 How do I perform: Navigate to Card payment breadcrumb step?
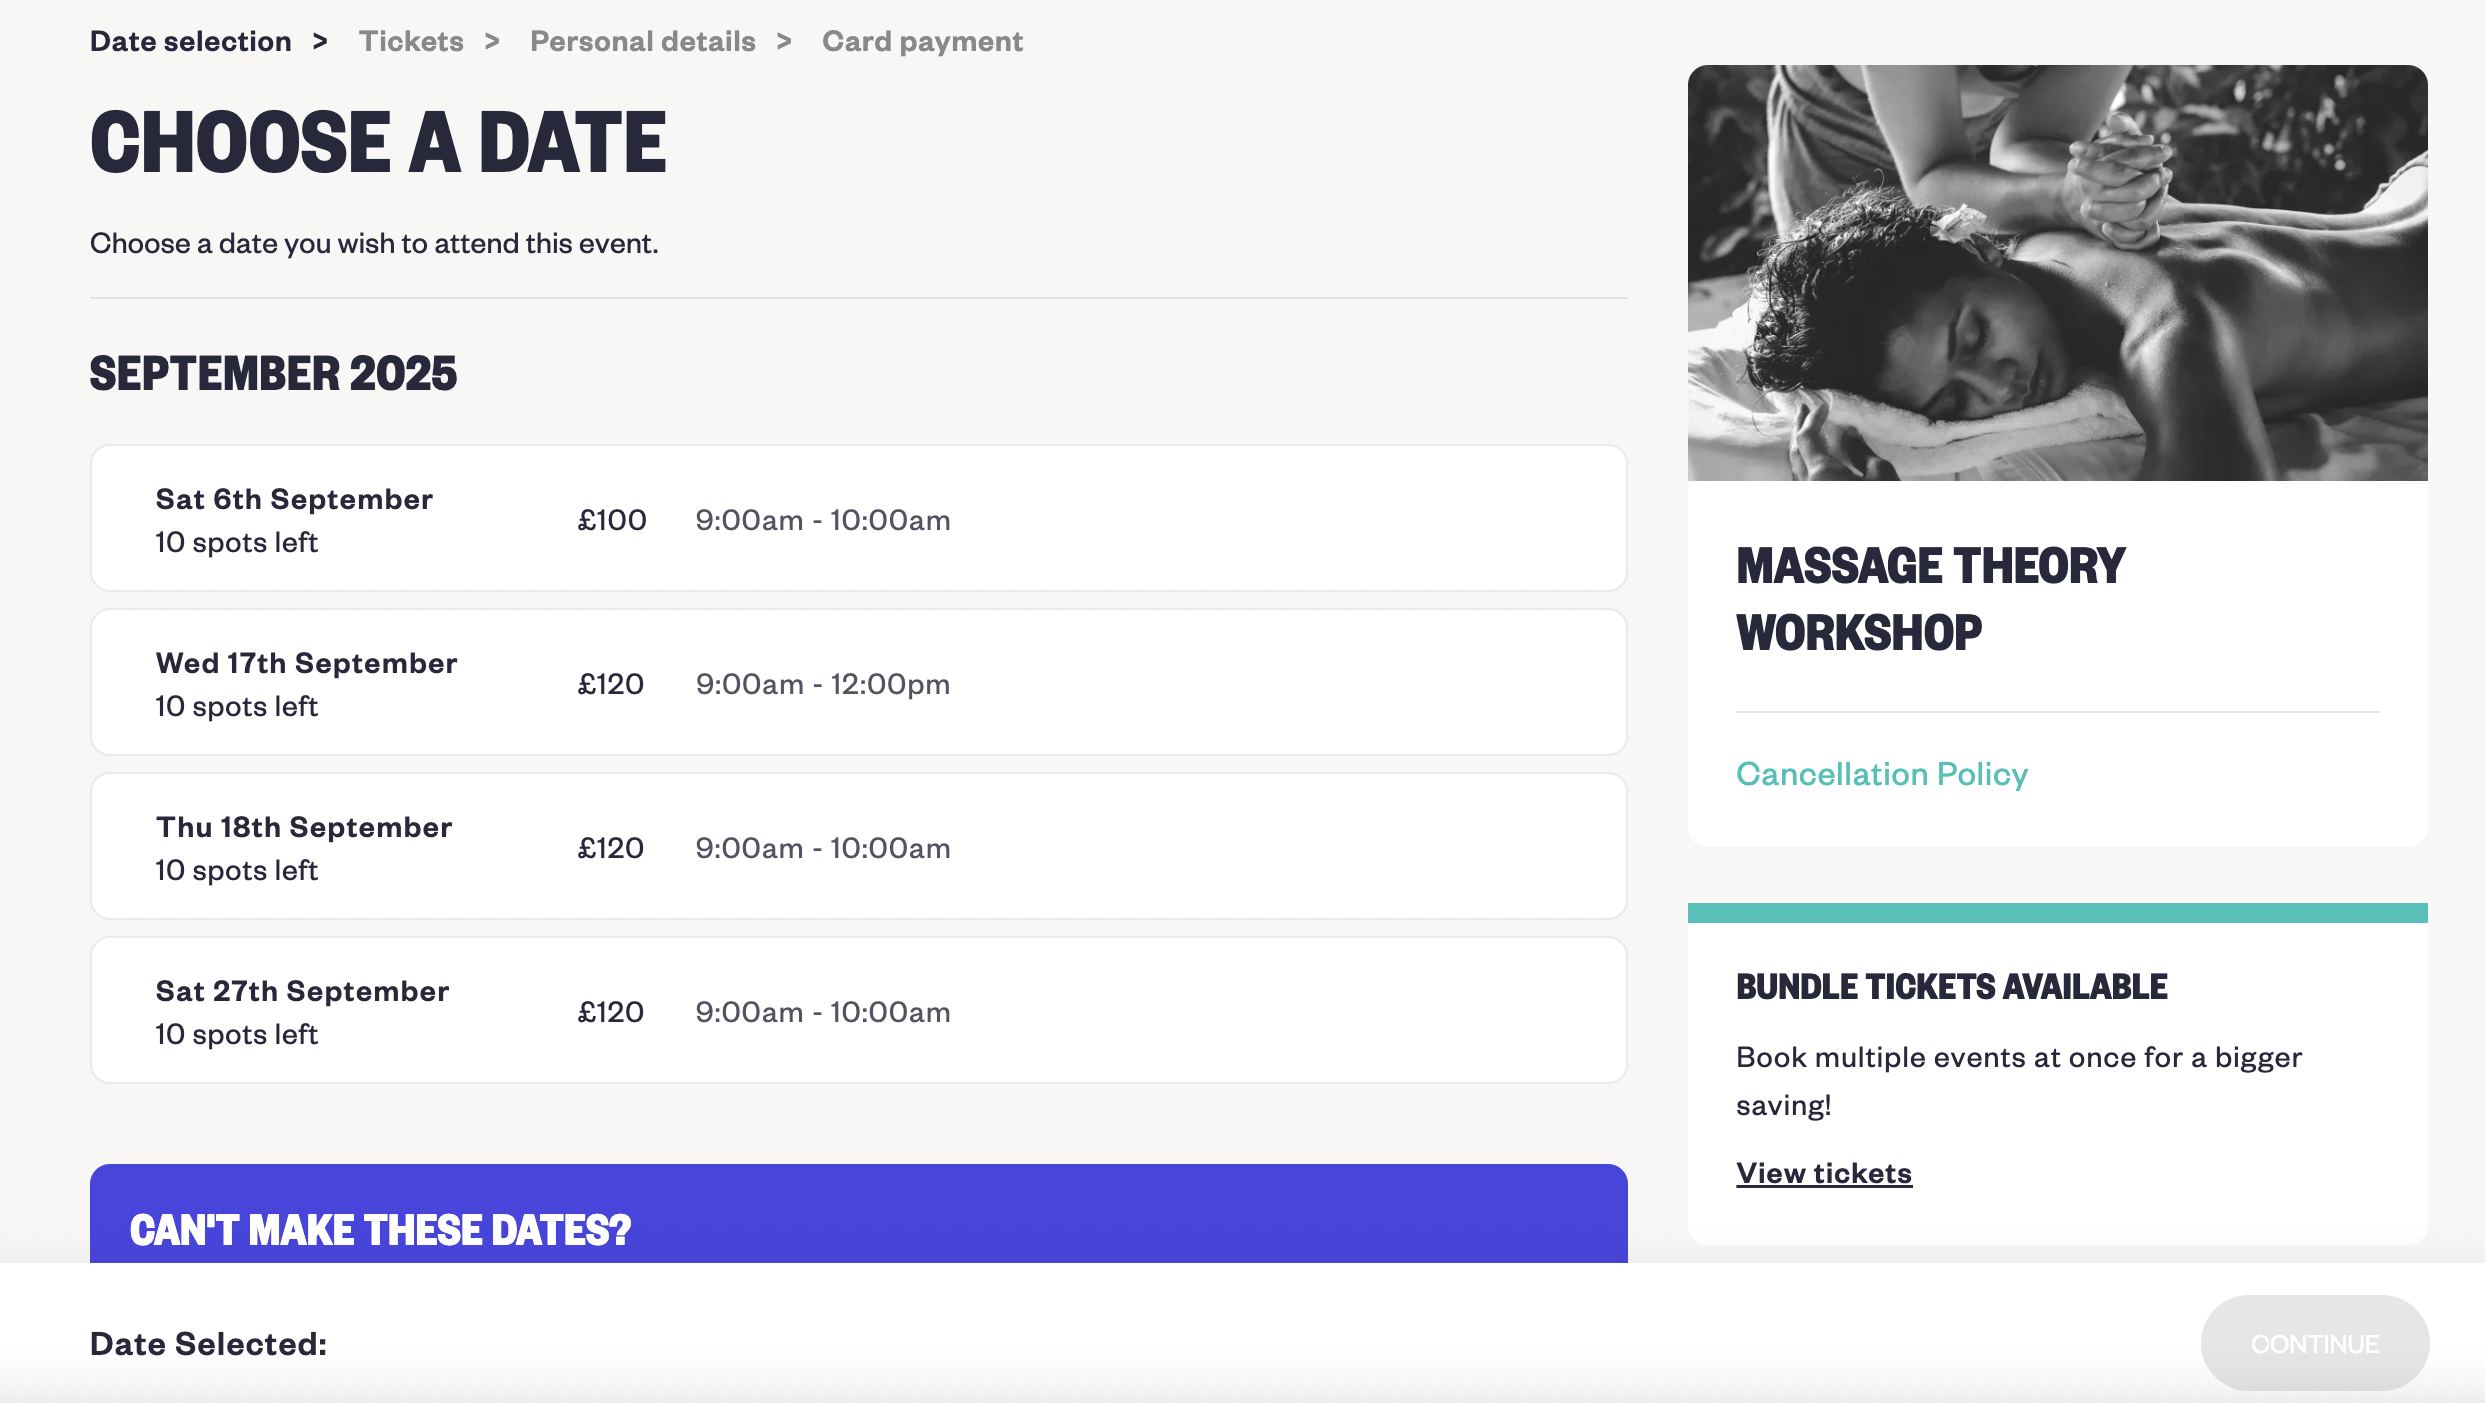(x=921, y=42)
